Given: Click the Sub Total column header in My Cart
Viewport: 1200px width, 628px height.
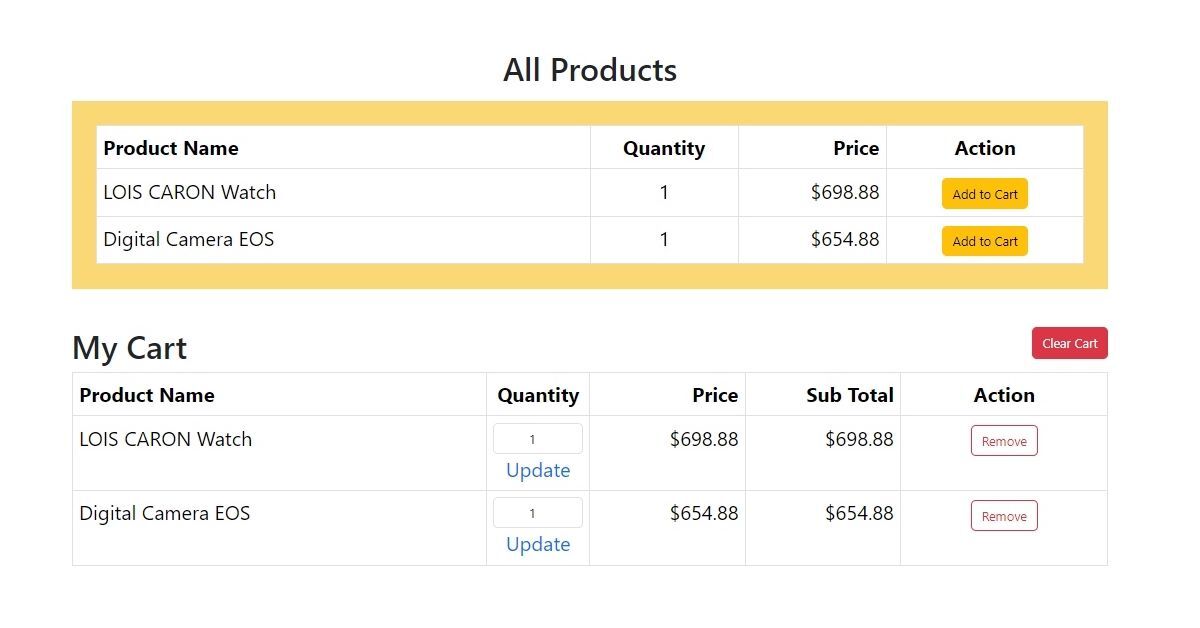Looking at the screenshot, I should pos(850,395).
